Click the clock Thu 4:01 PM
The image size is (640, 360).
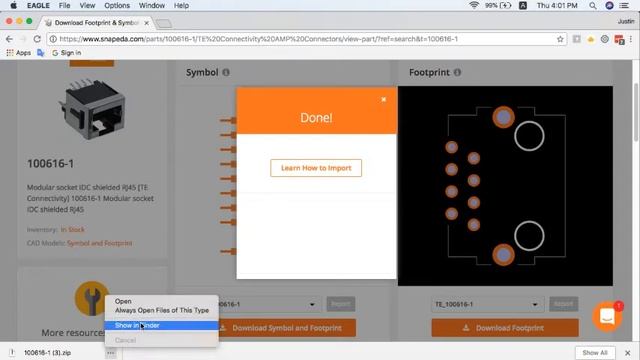pos(557,6)
